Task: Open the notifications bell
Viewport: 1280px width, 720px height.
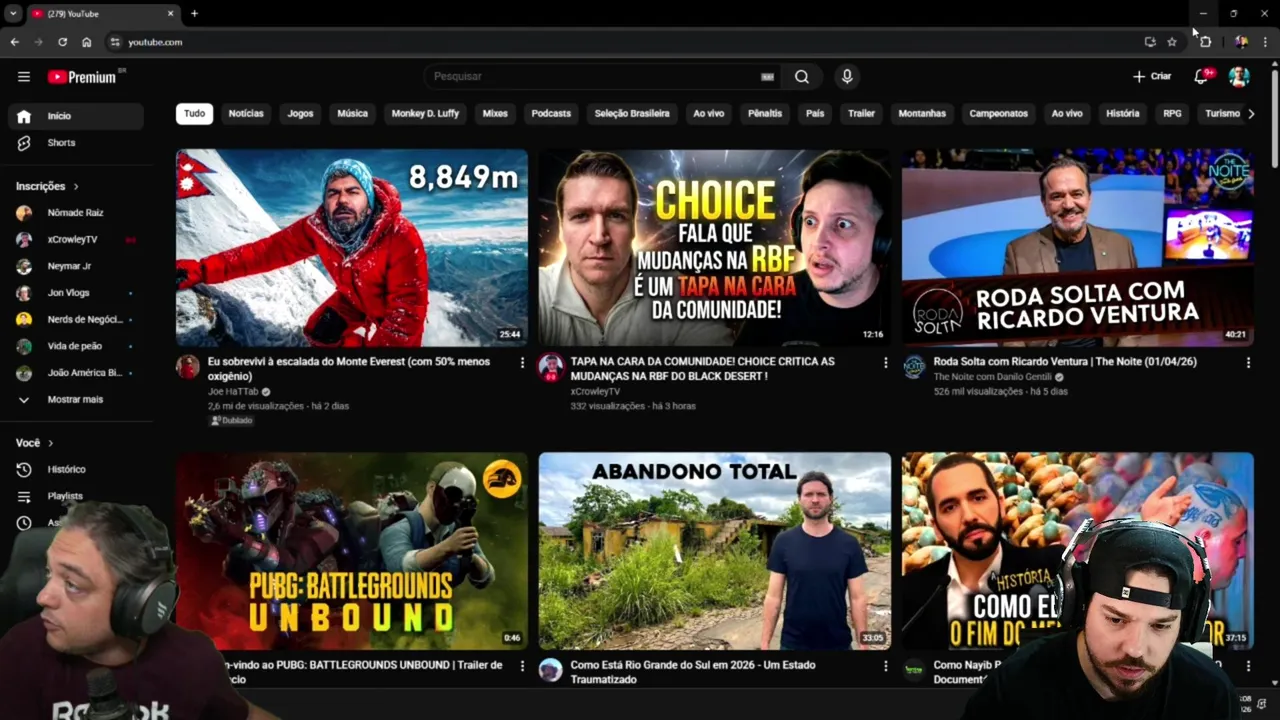Action: pyautogui.click(x=1202, y=76)
